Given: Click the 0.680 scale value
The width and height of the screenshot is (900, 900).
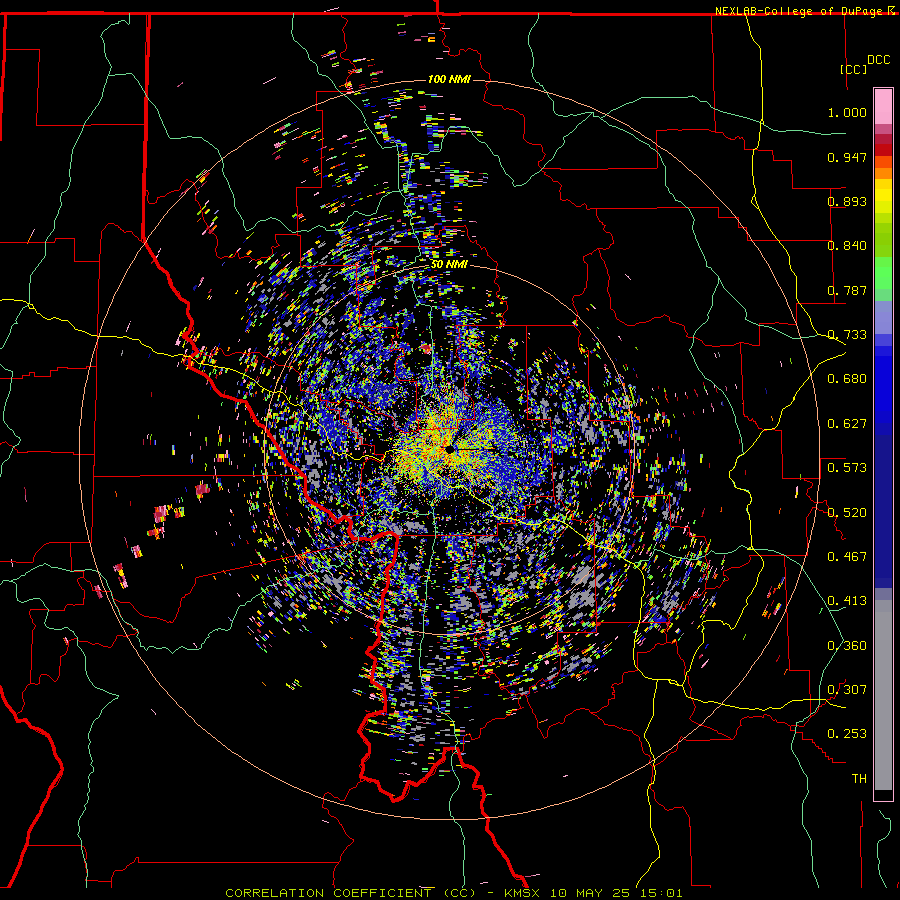Looking at the screenshot, I should tap(847, 379).
